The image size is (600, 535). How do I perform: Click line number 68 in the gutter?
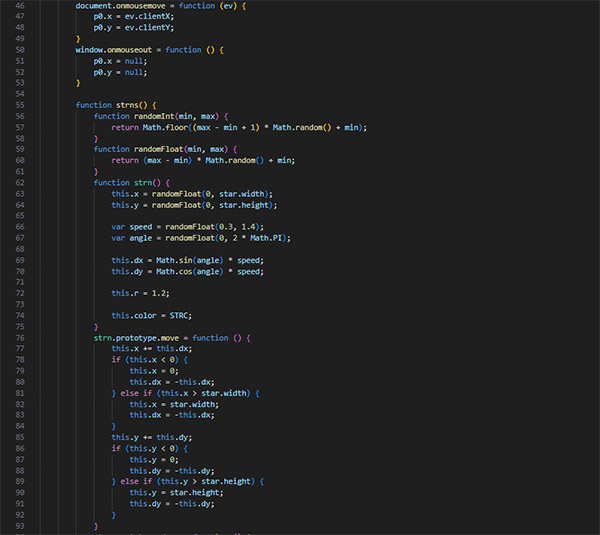[20, 249]
